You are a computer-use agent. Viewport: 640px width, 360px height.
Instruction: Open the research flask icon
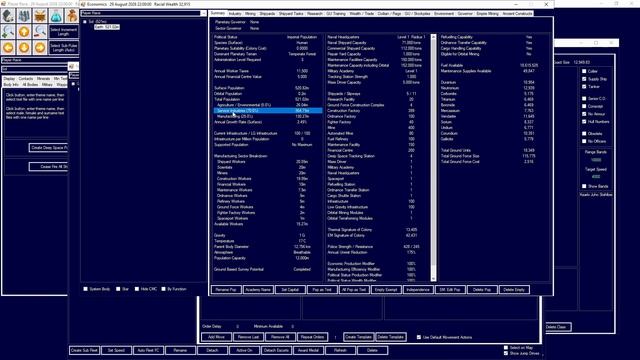pos(56,16)
